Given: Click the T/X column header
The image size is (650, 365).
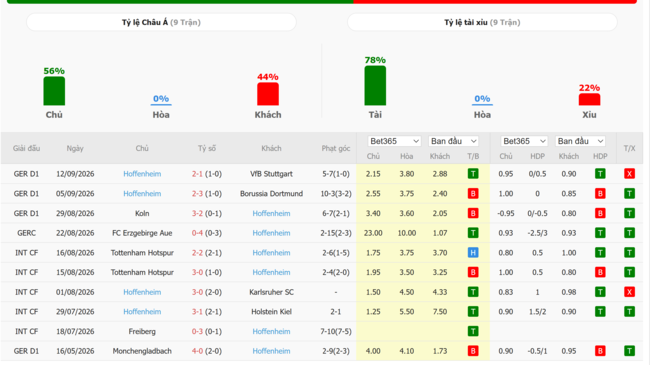Looking at the screenshot, I should 629,148.
